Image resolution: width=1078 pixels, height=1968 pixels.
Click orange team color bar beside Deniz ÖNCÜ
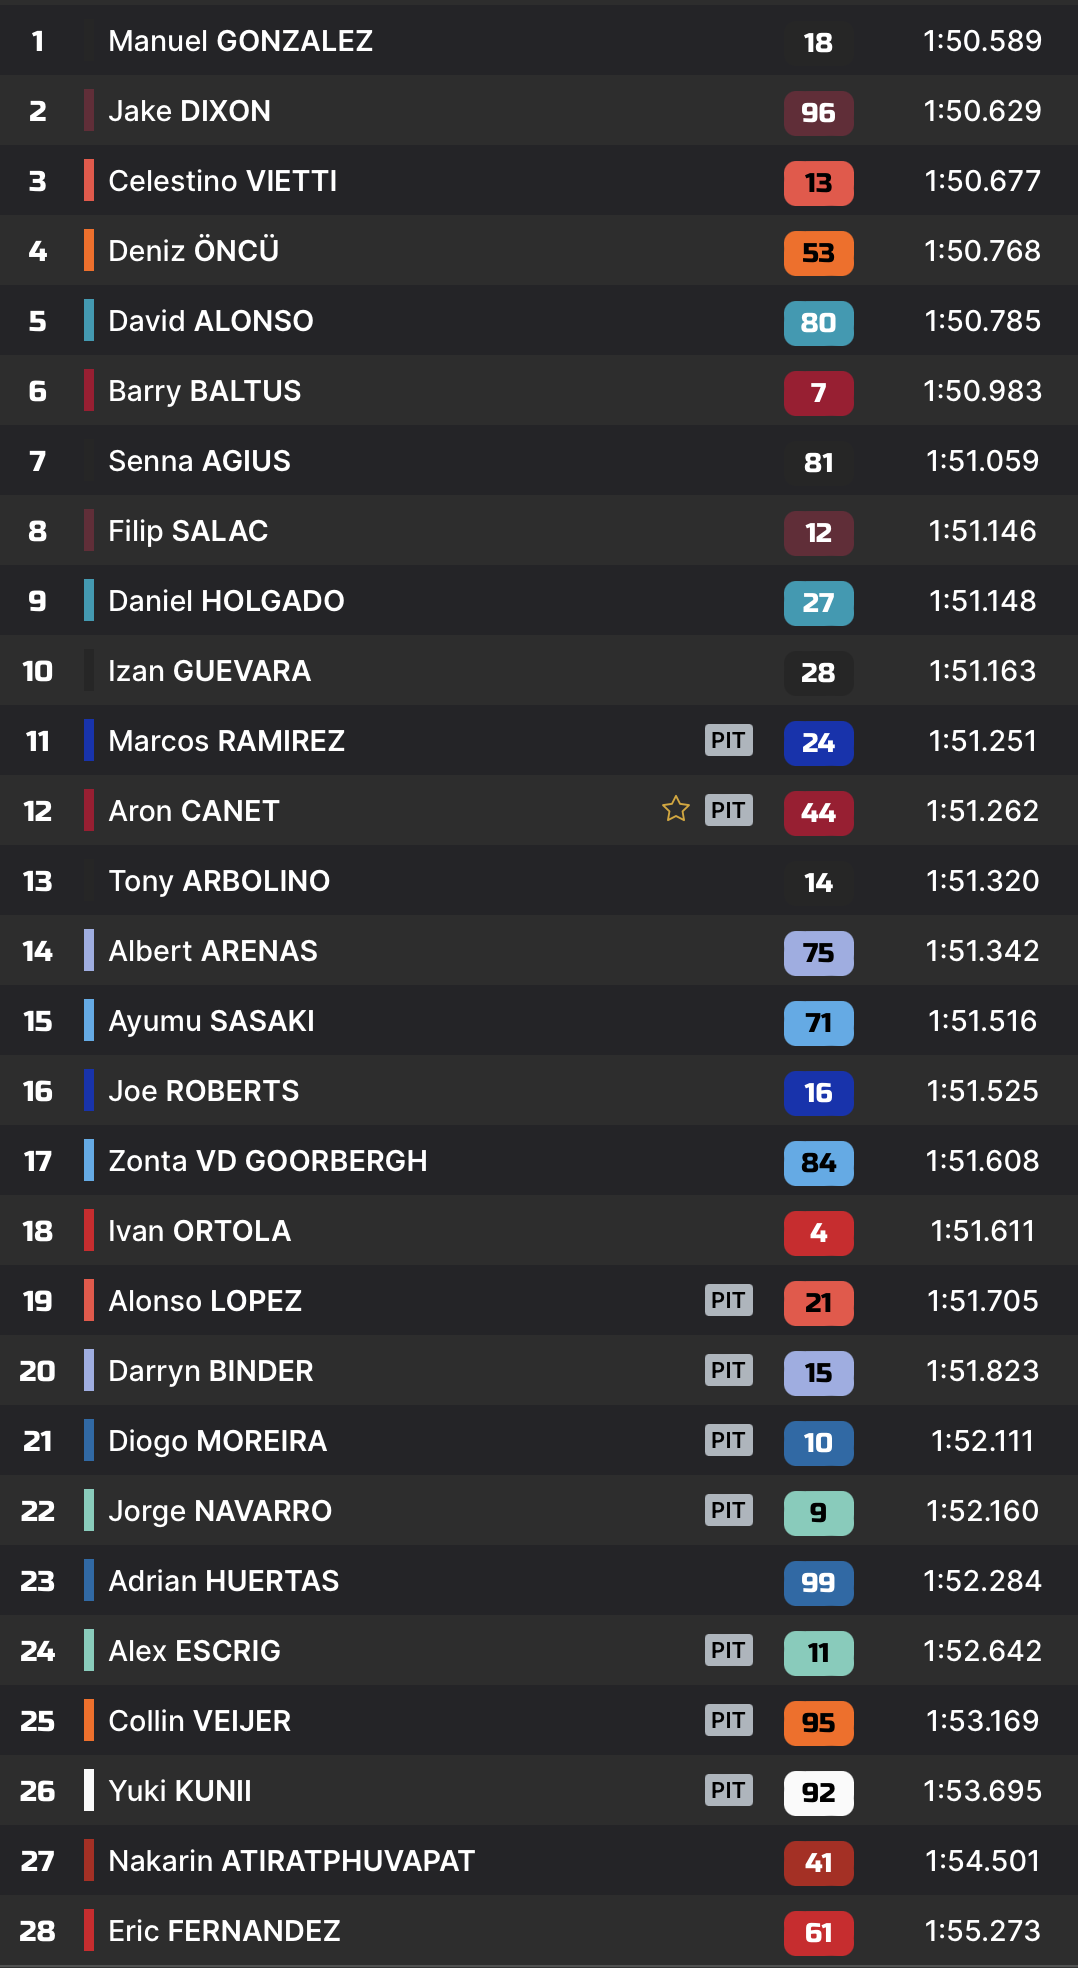(x=89, y=250)
